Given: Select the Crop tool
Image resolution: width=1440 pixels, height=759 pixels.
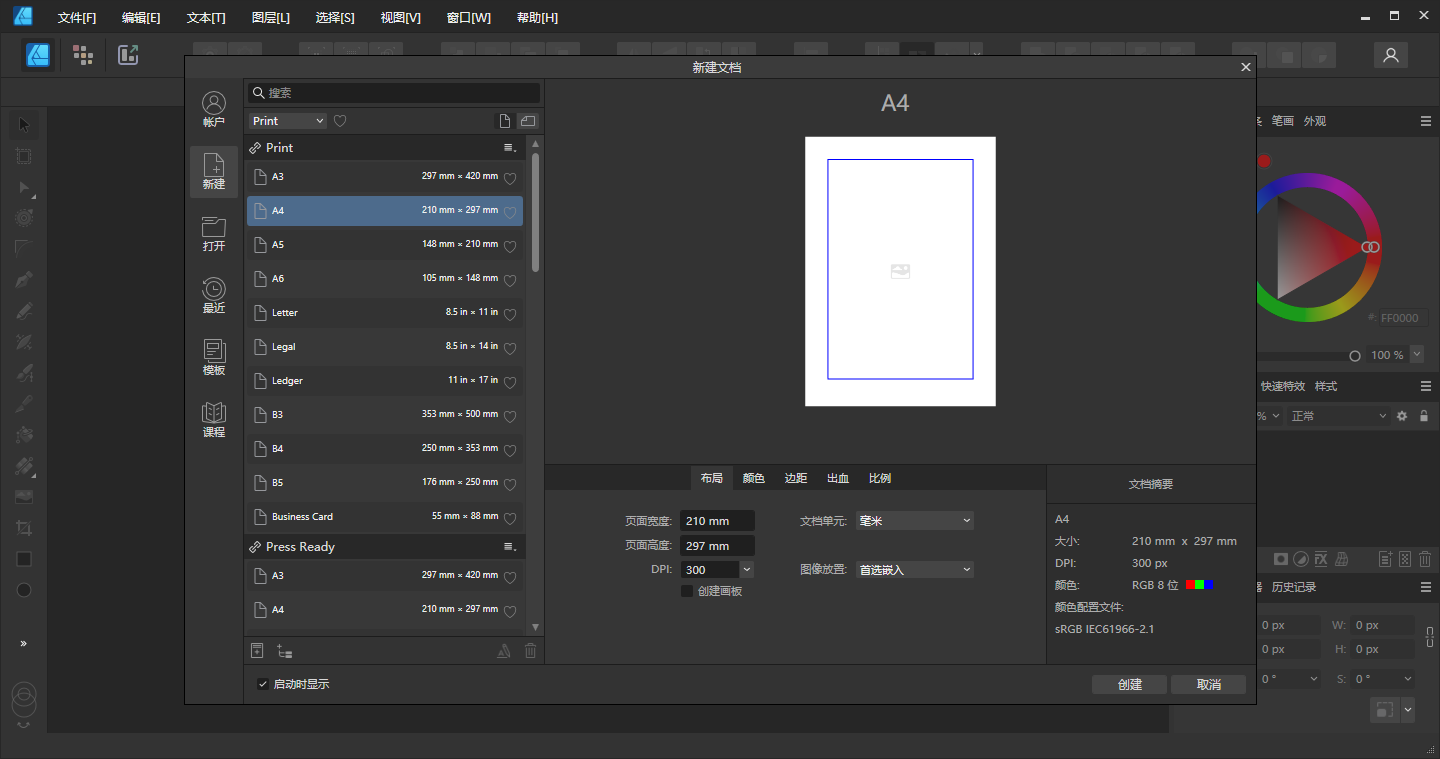Looking at the screenshot, I should (x=24, y=528).
